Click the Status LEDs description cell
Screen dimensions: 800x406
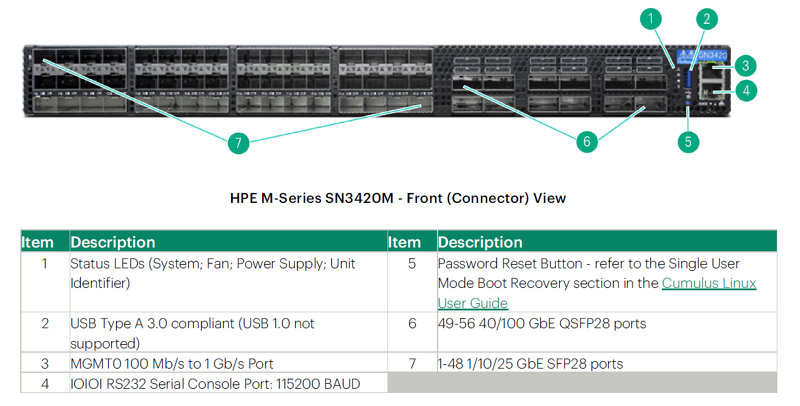click(x=213, y=273)
